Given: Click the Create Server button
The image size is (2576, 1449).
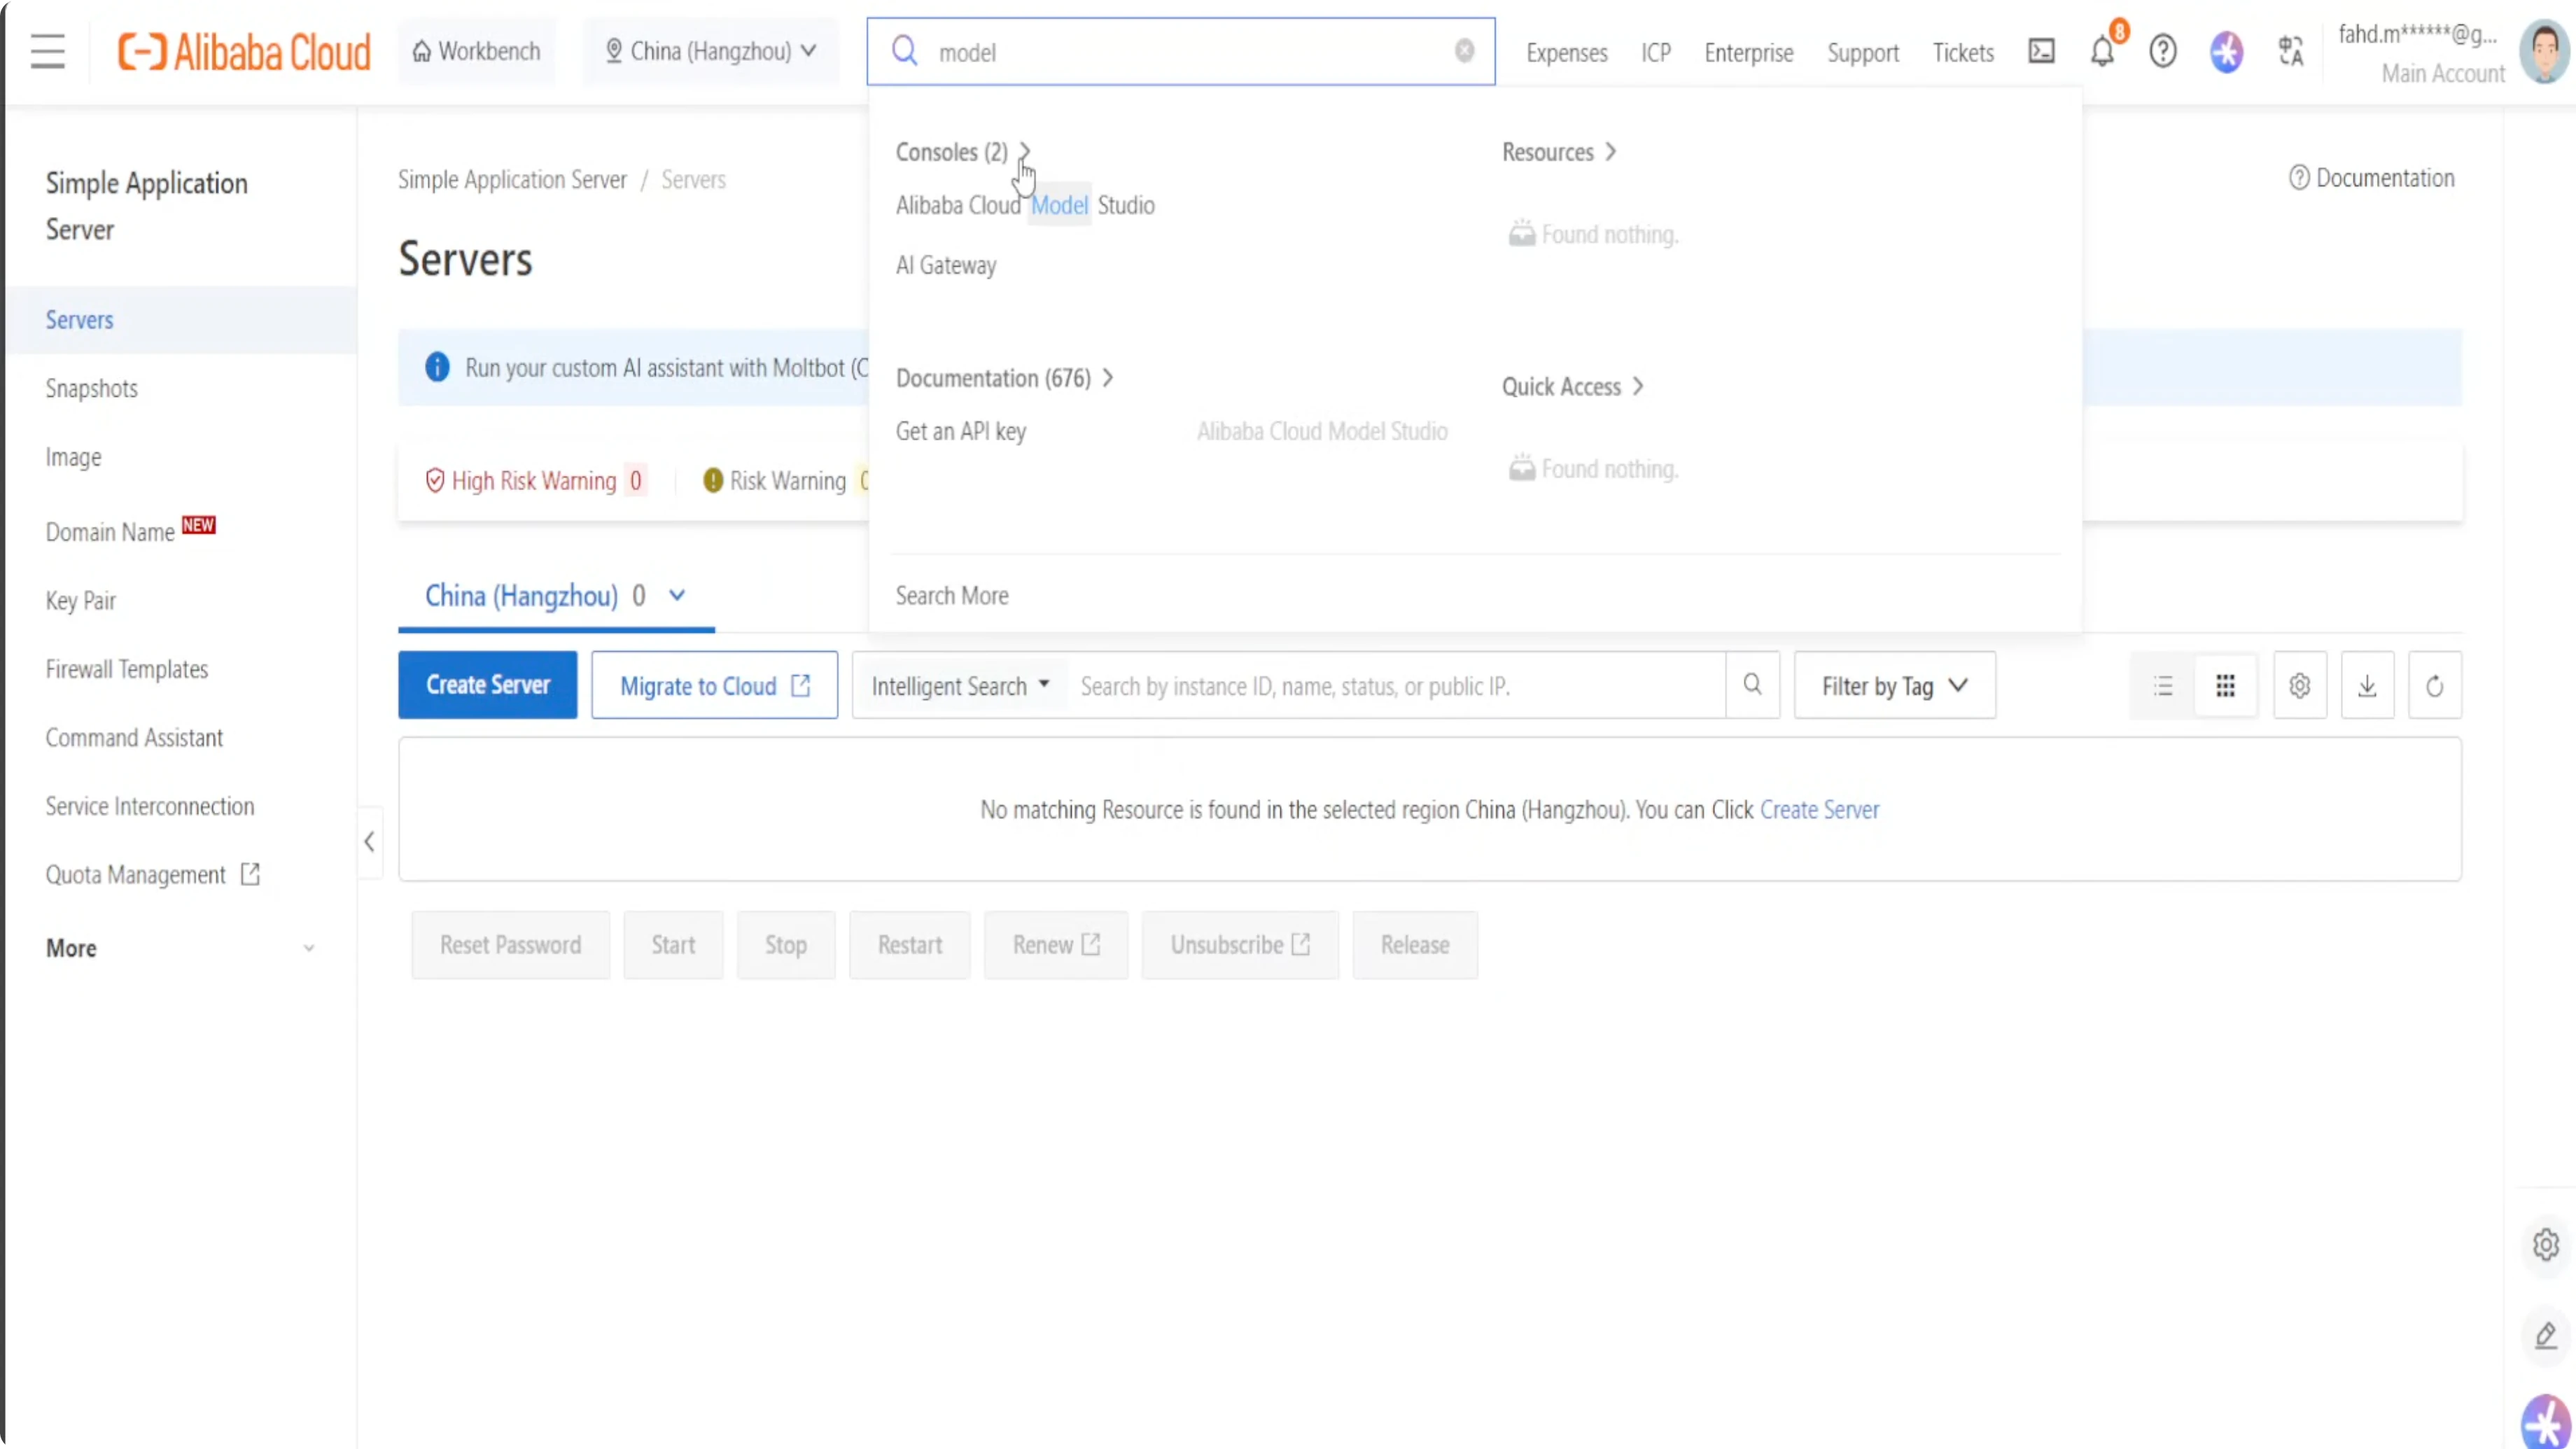Looking at the screenshot, I should point(487,685).
